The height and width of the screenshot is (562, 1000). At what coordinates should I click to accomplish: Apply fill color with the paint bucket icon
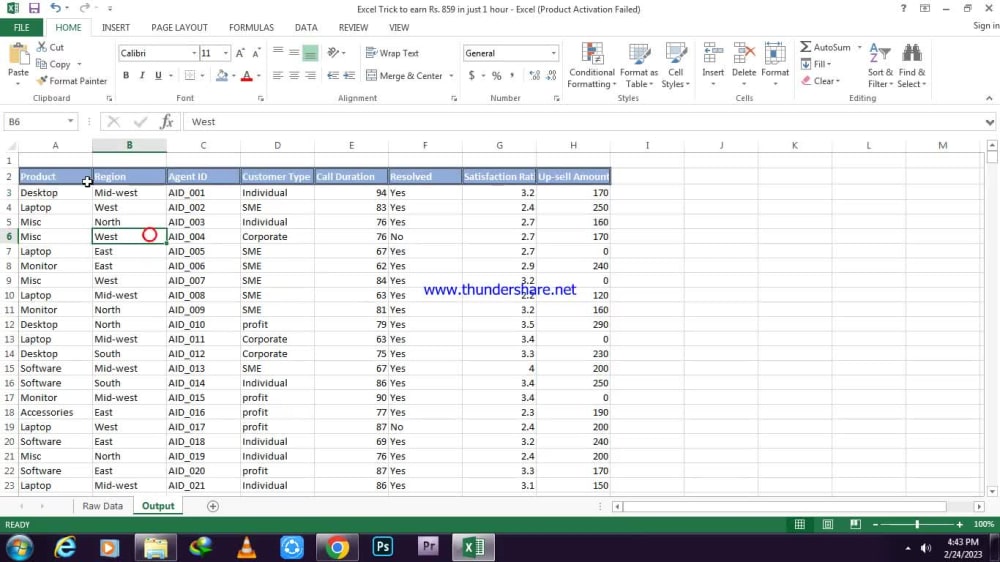222,76
